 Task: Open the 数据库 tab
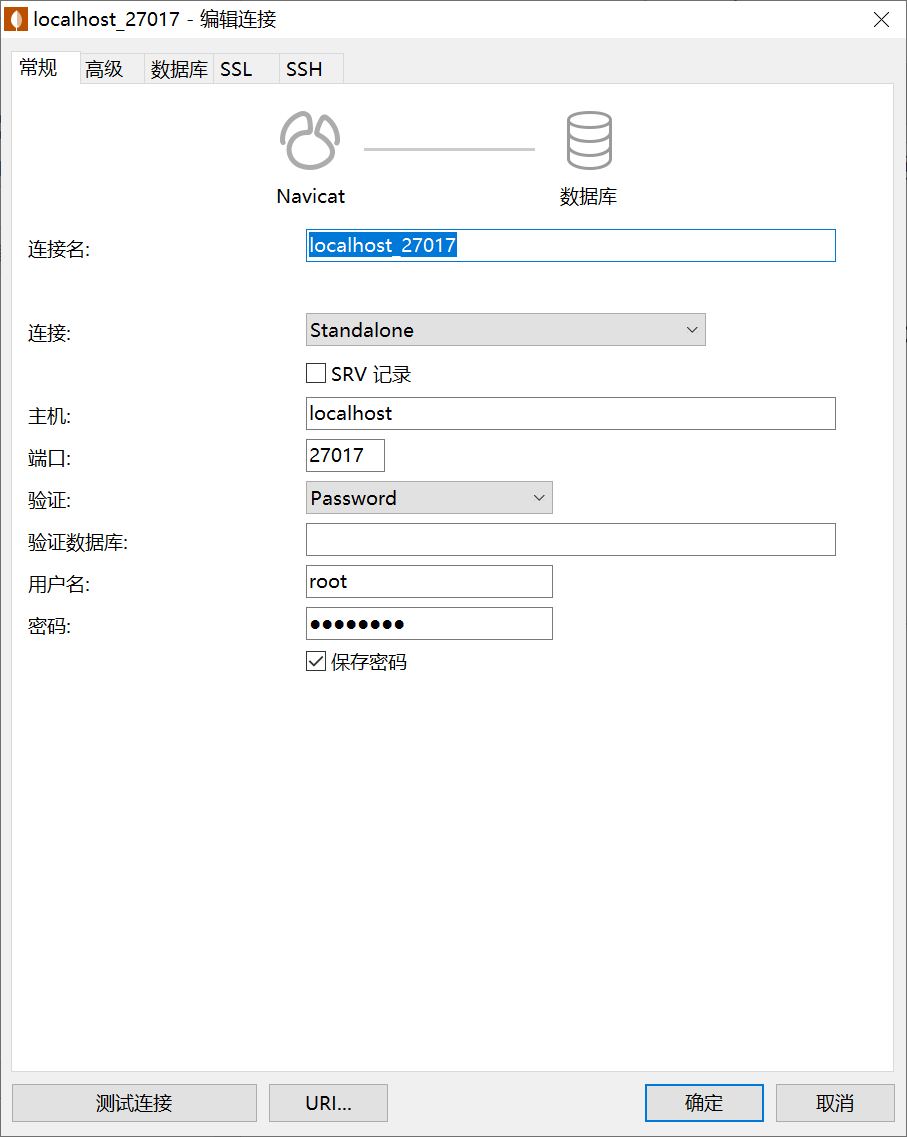point(178,68)
